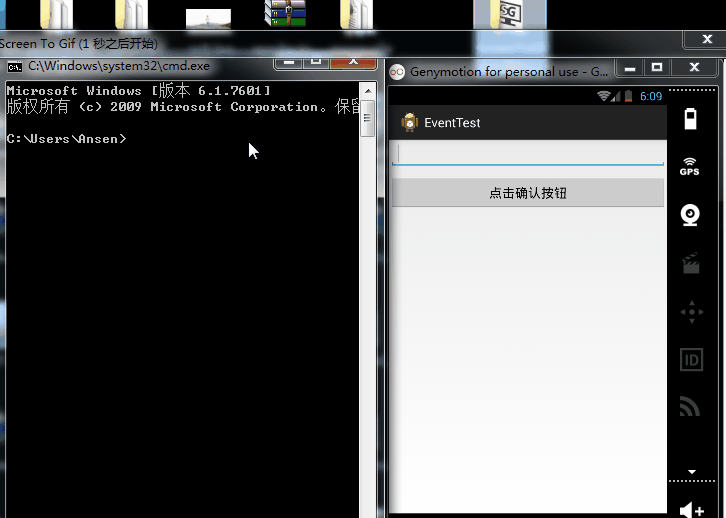Click the landscape image thumbnail on the desktop
Image resolution: width=726 pixels, height=518 pixels.
(x=208, y=19)
